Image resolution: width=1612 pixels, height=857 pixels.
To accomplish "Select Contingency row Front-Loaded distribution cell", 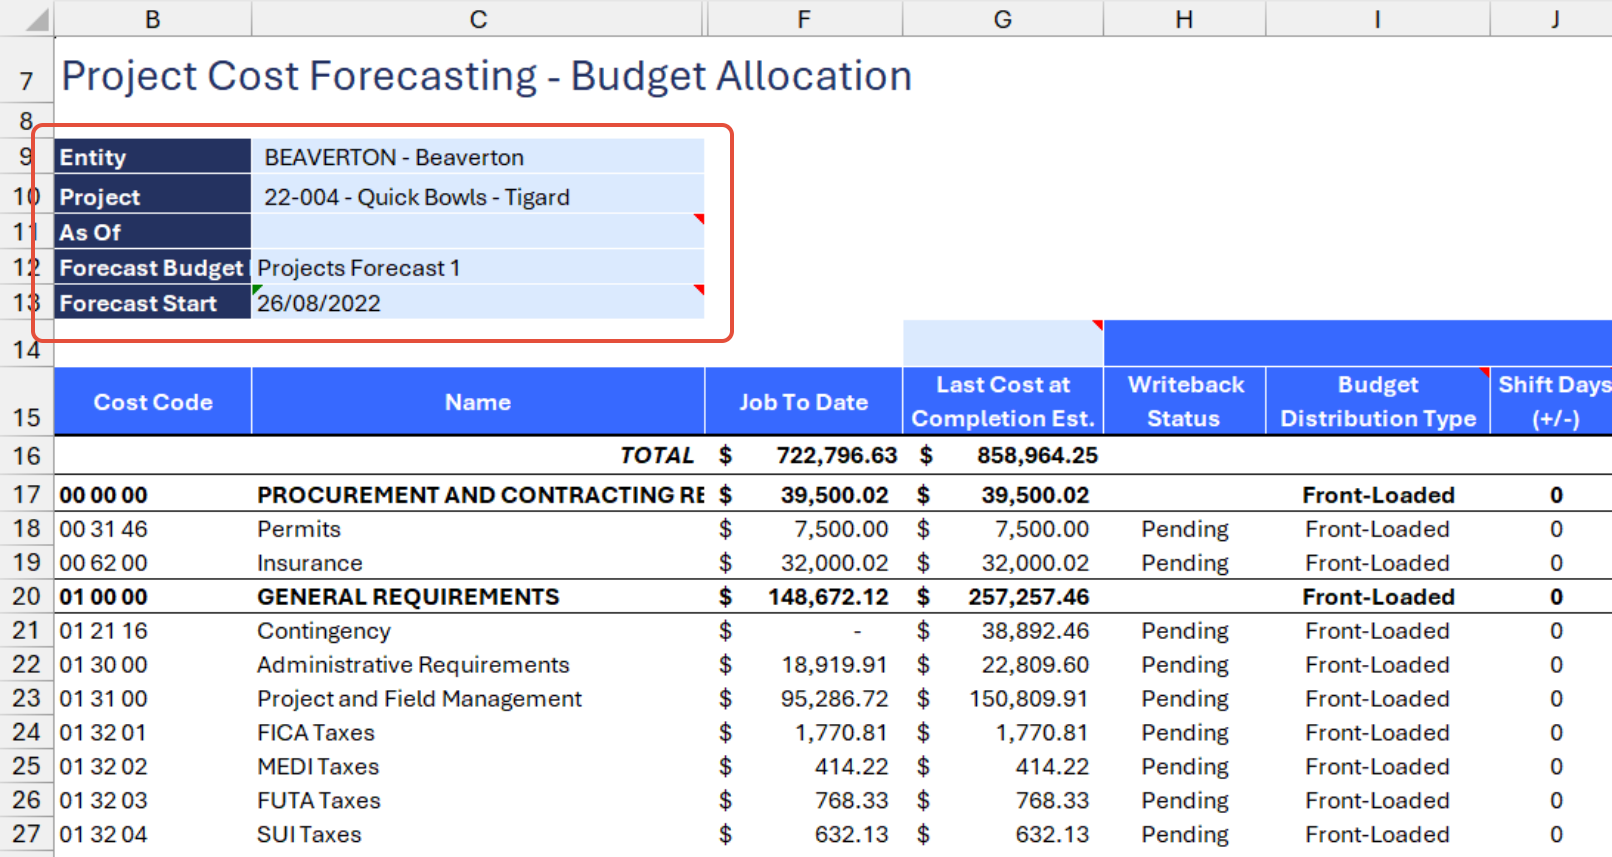I will click(1377, 631).
